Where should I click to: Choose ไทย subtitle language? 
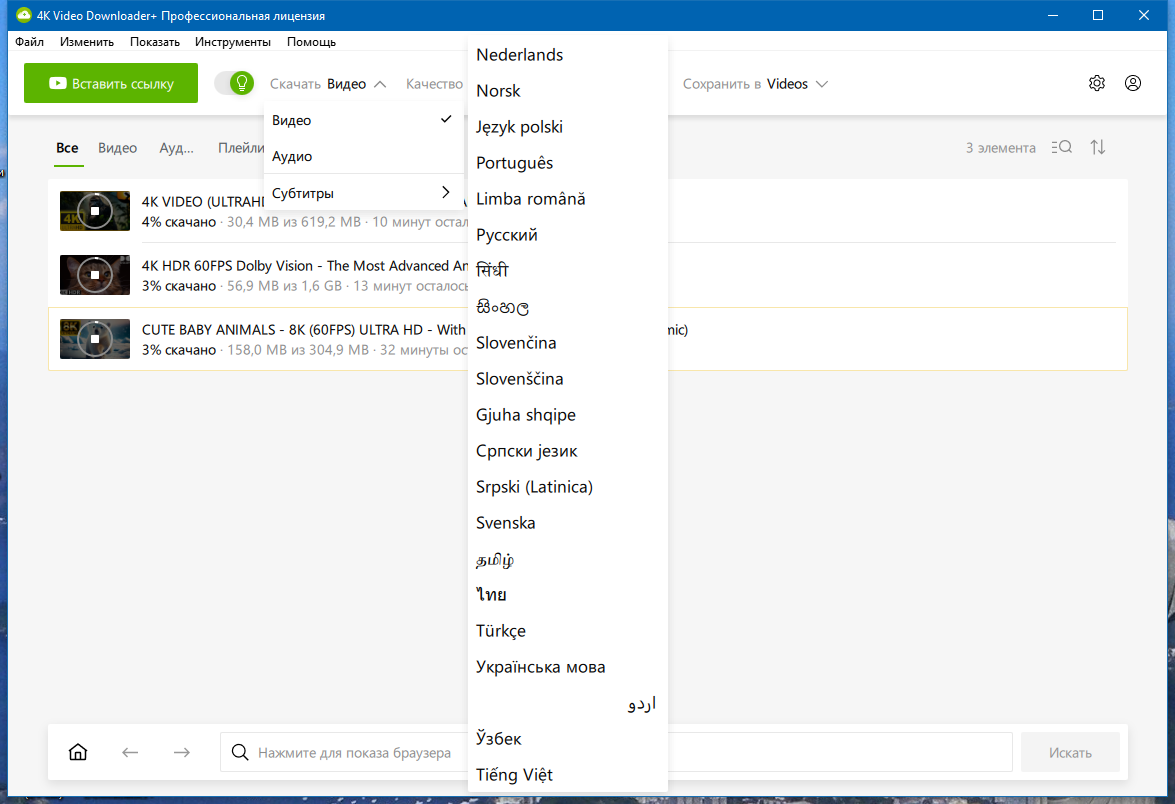(567, 595)
